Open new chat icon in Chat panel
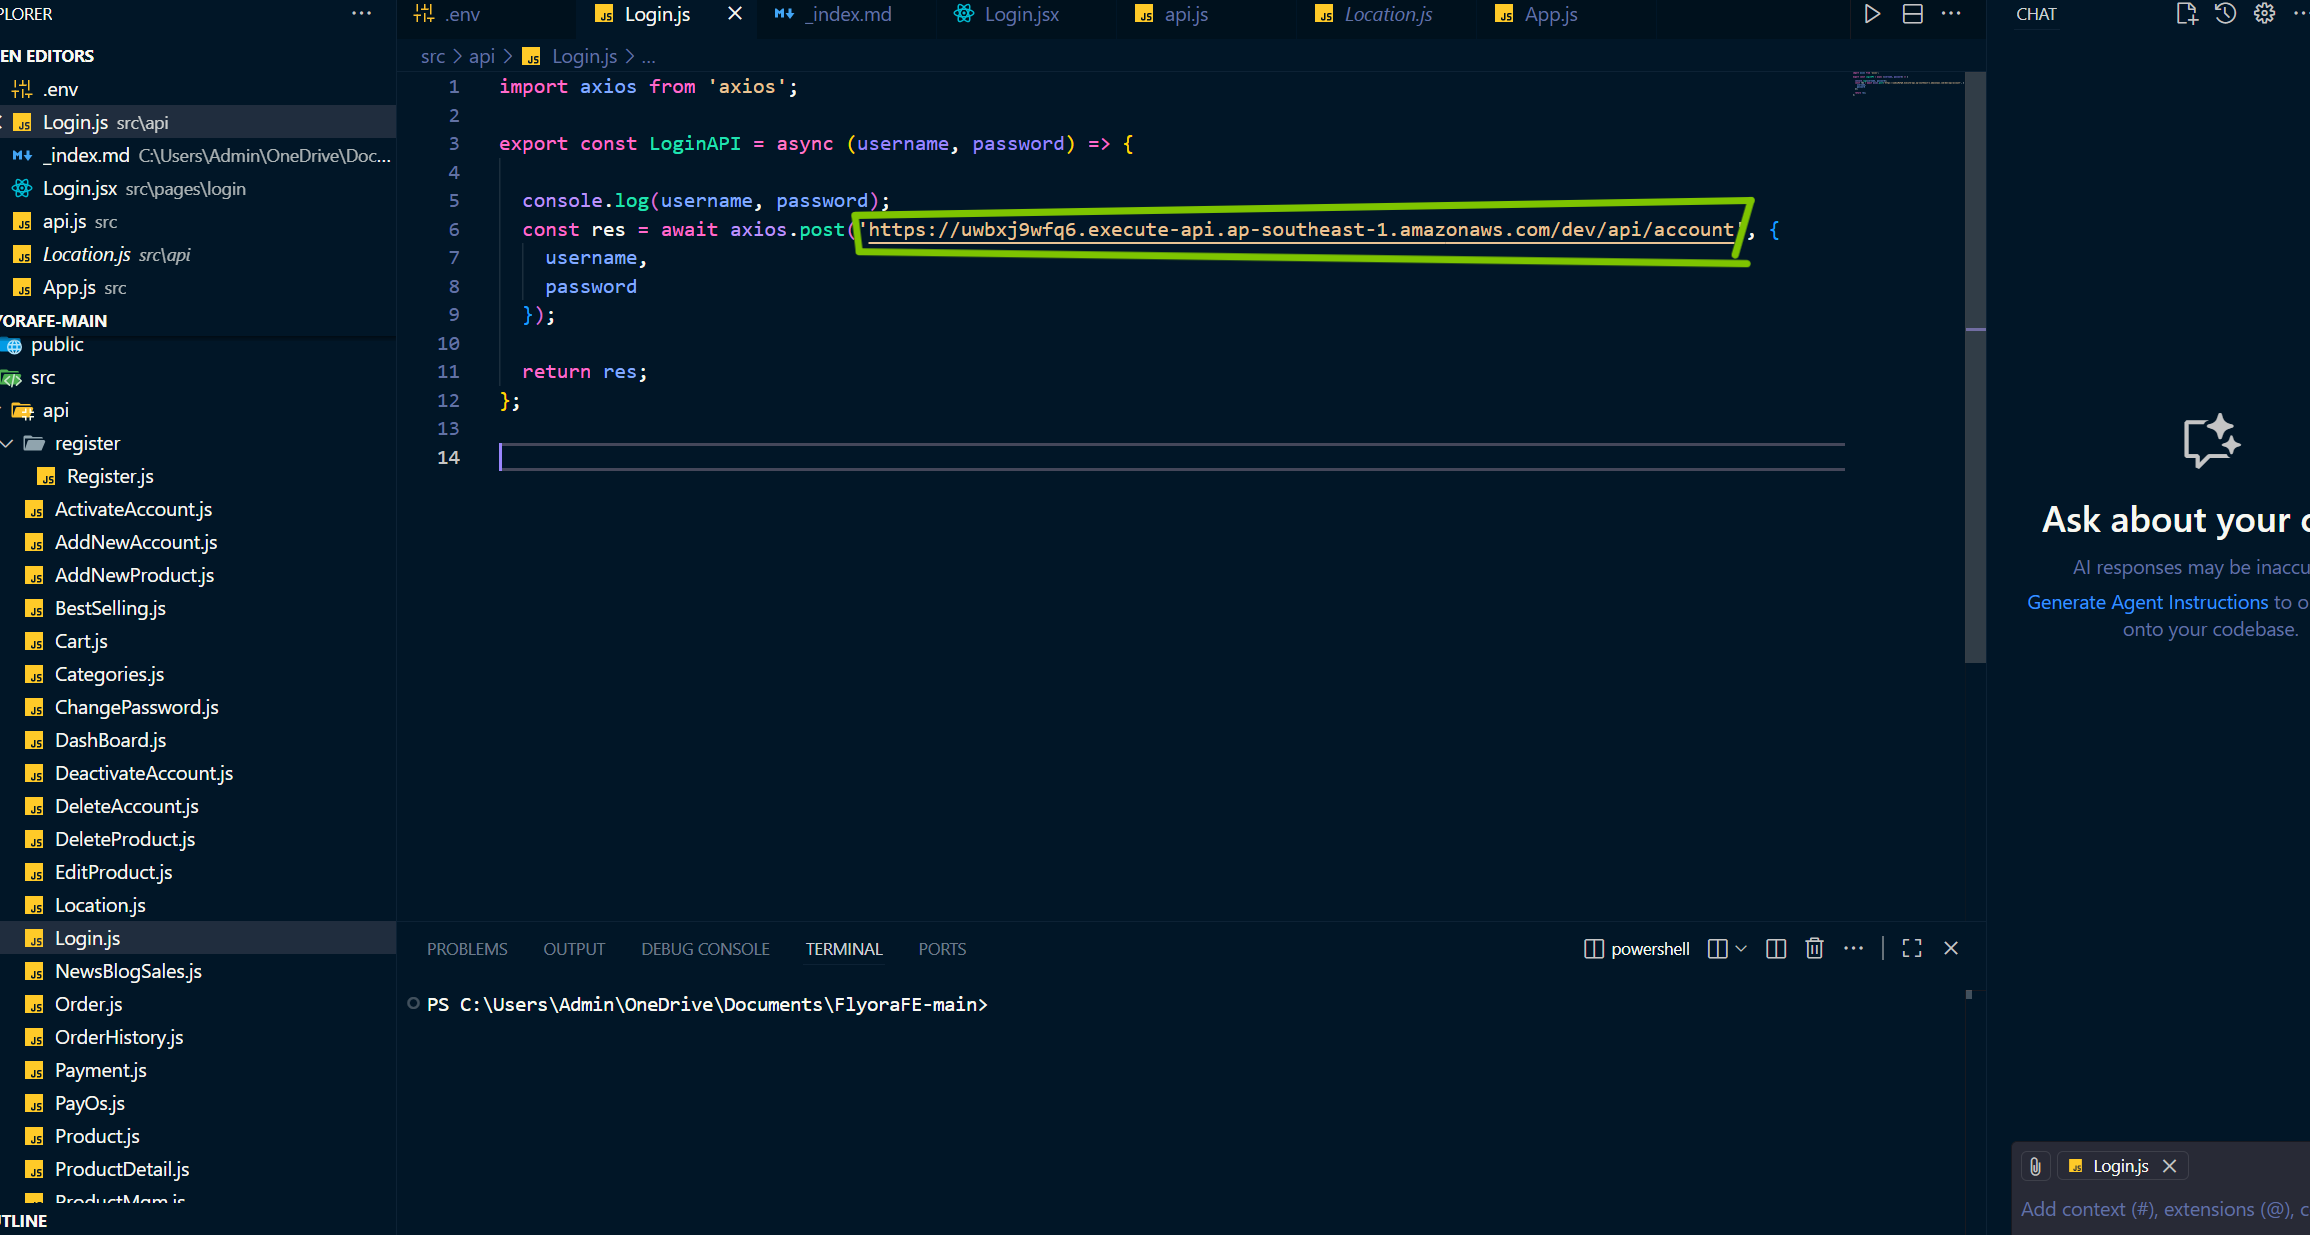The image size is (2310, 1235). (2186, 14)
